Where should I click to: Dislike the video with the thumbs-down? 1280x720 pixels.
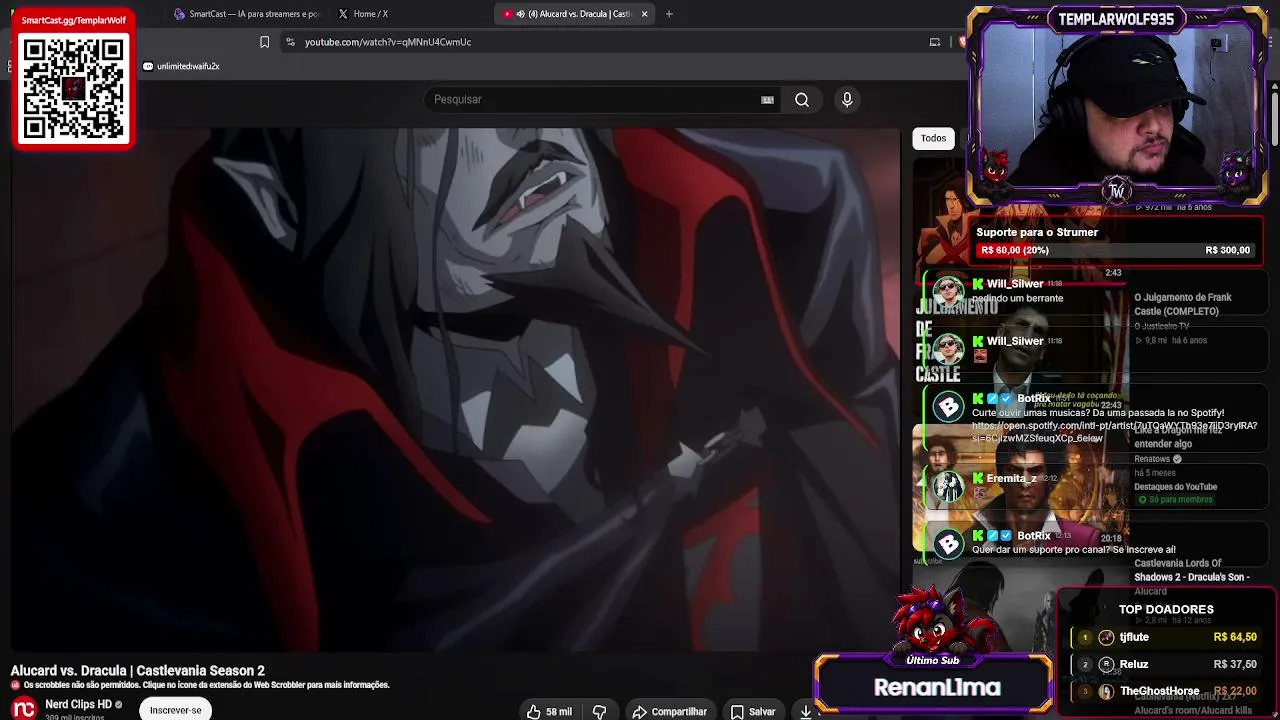point(600,711)
